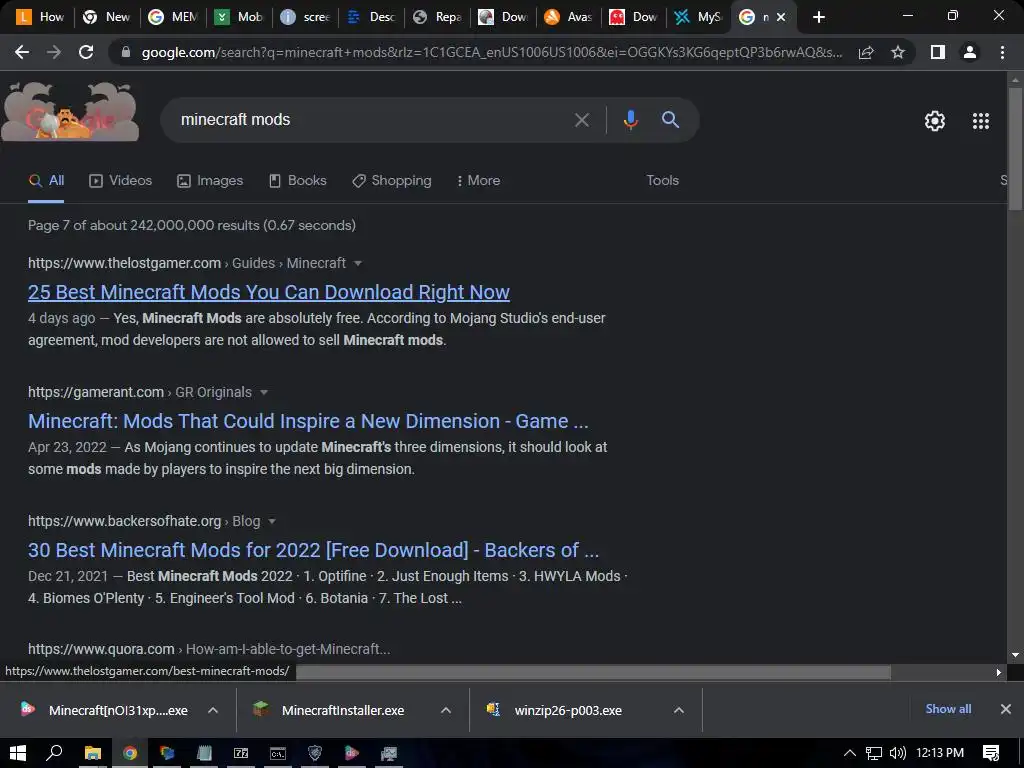The image size is (1024, 768).
Task: Expand the More search filters menu
Action: point(478,180)
